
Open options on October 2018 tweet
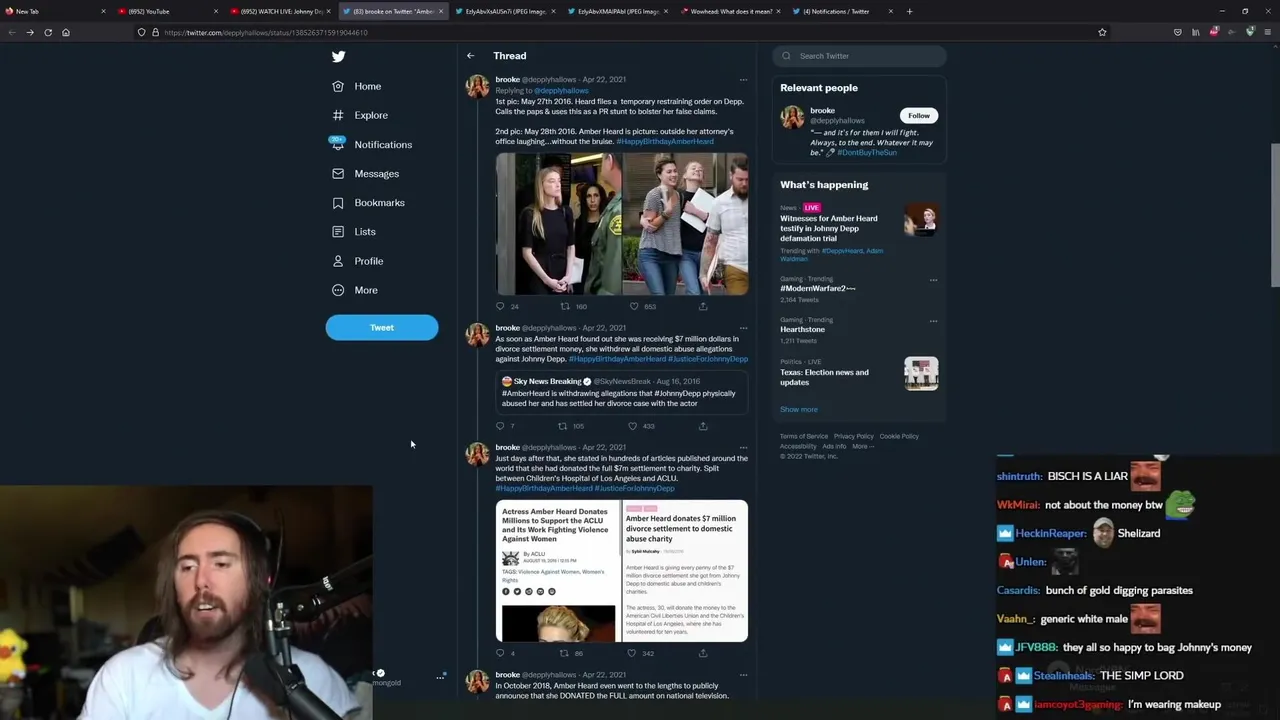[x=743, y=675]
